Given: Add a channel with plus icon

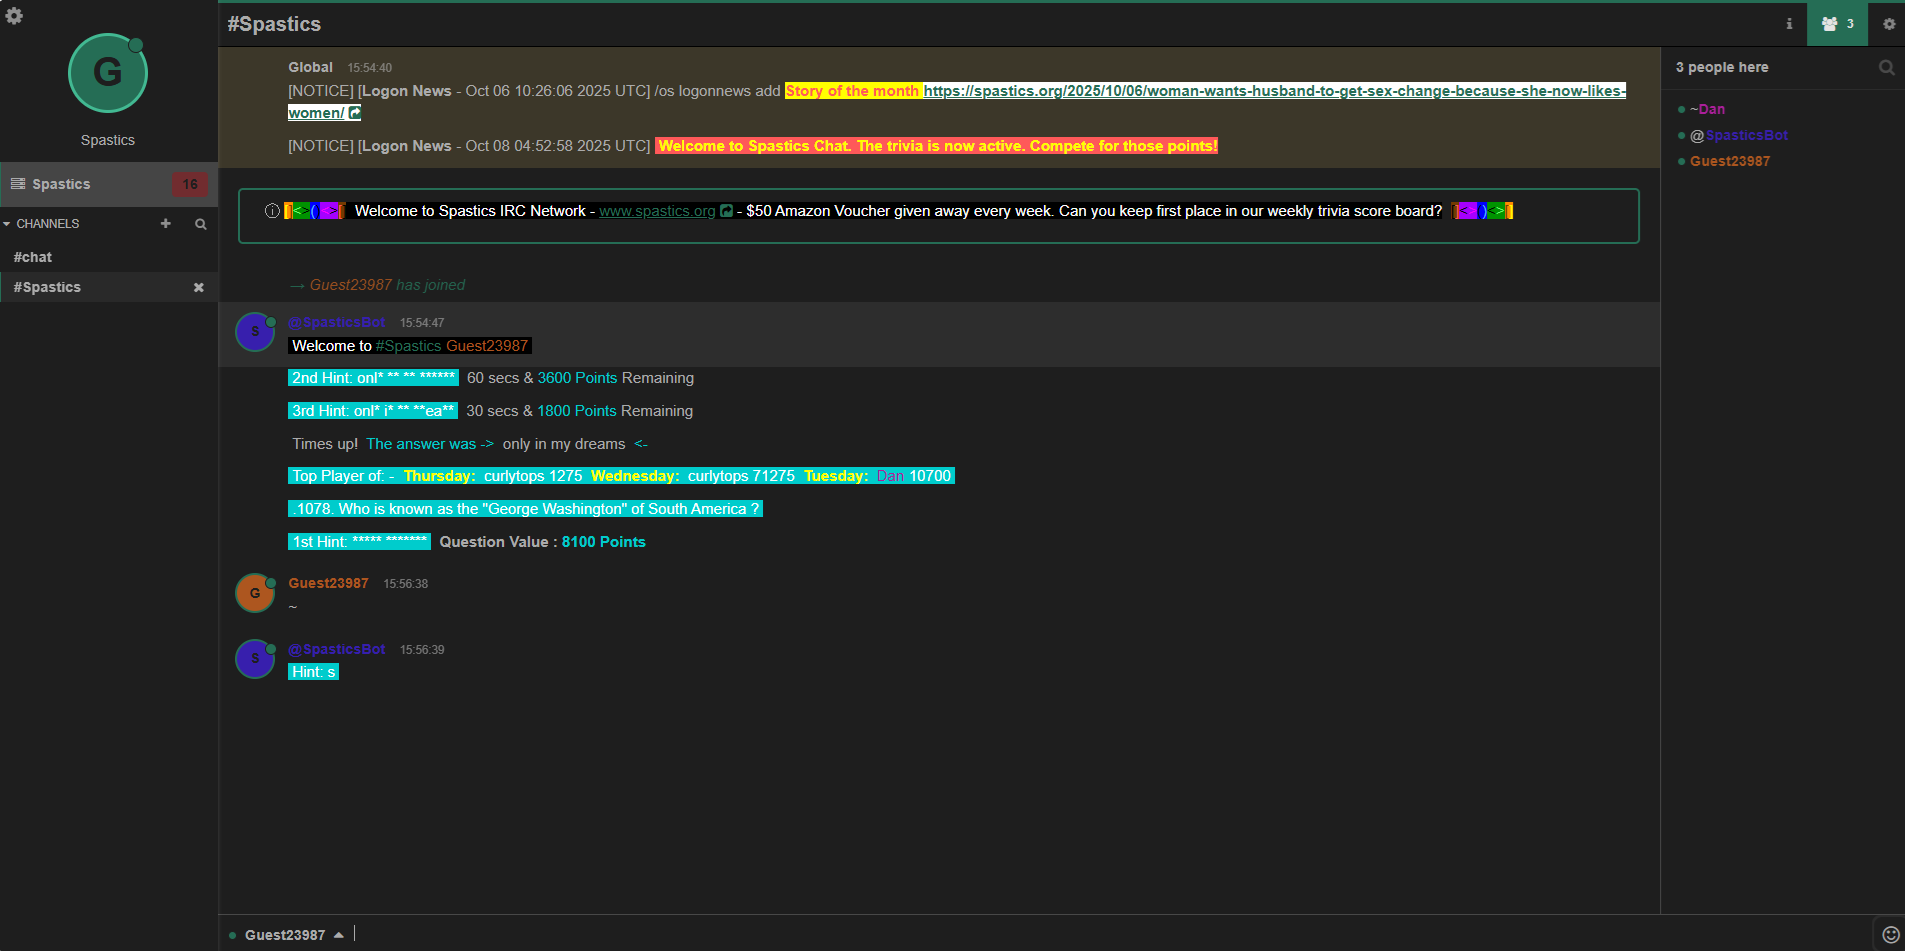Looking at the screenshot, I should 166,224.
